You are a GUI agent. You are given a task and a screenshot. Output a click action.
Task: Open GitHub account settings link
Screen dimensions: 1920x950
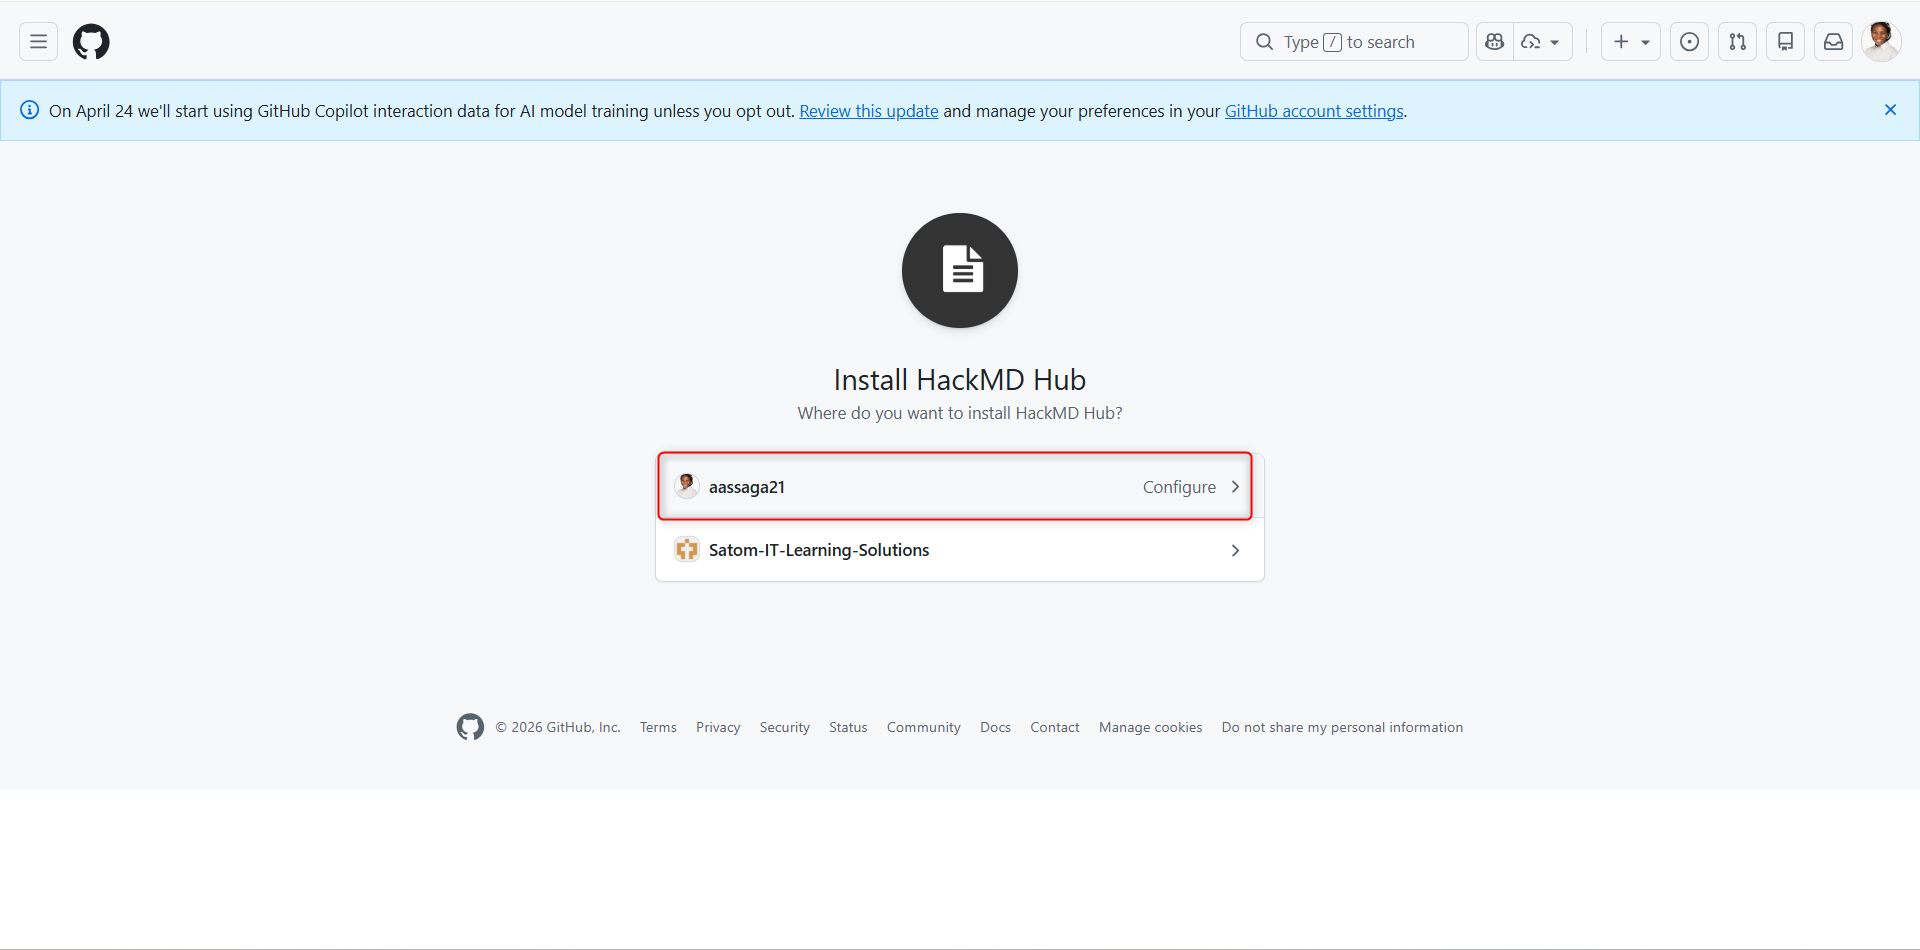[x=1314, y=111]
